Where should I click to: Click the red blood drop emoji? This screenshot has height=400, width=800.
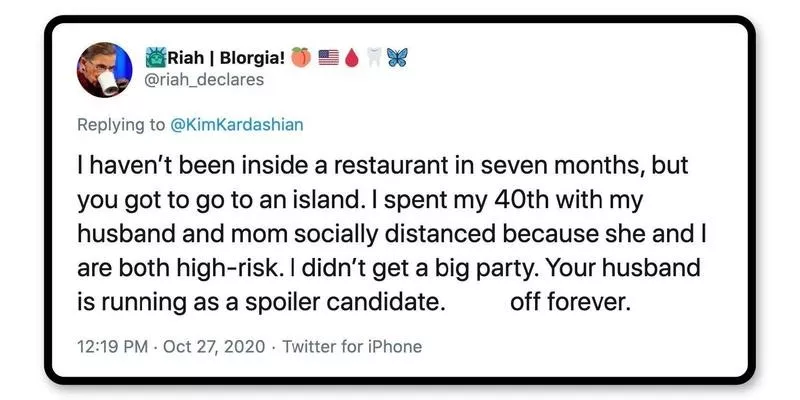351,58
